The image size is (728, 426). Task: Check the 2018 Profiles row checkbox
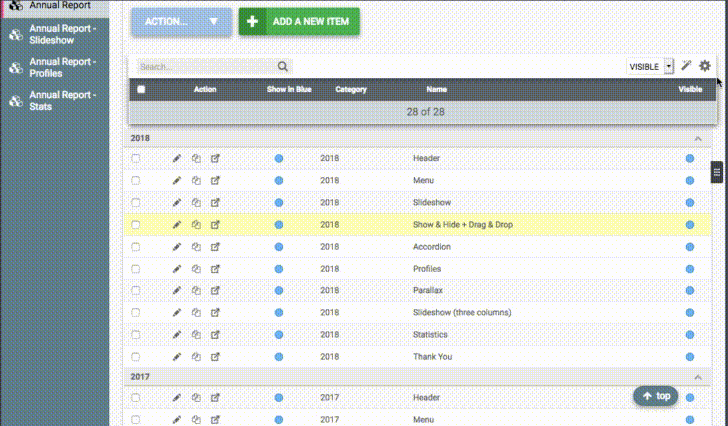coord(136,269)
